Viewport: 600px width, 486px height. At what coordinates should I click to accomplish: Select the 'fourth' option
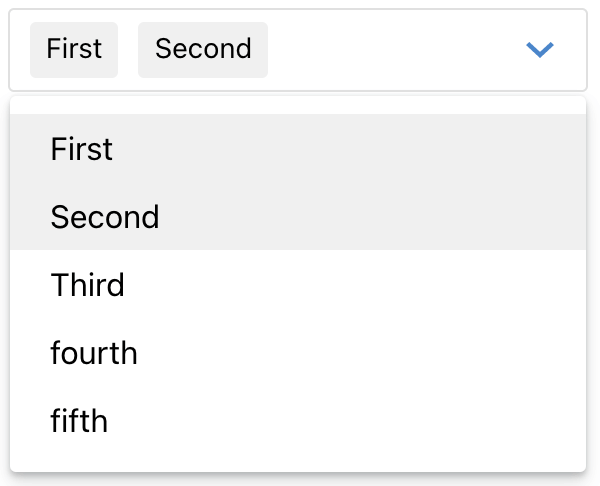coord(94,353)
